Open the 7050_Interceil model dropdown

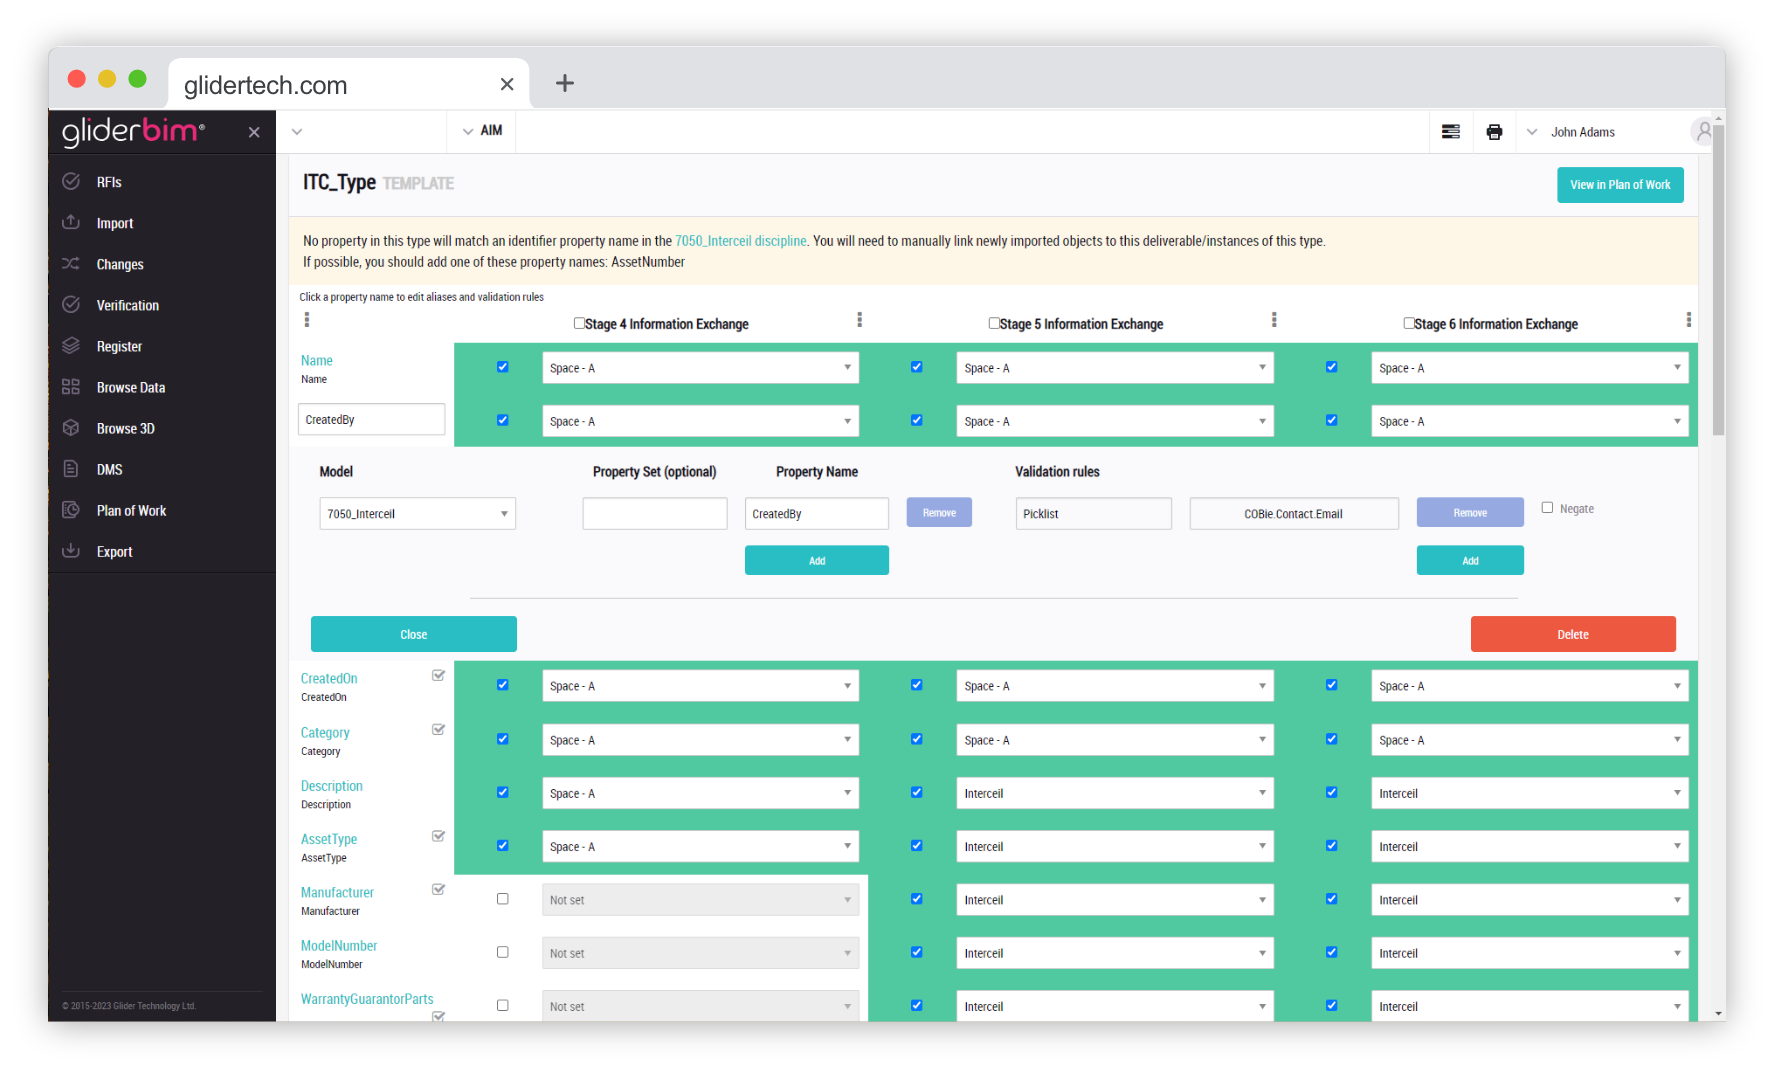pyautogui.click(x=417, y=514)
